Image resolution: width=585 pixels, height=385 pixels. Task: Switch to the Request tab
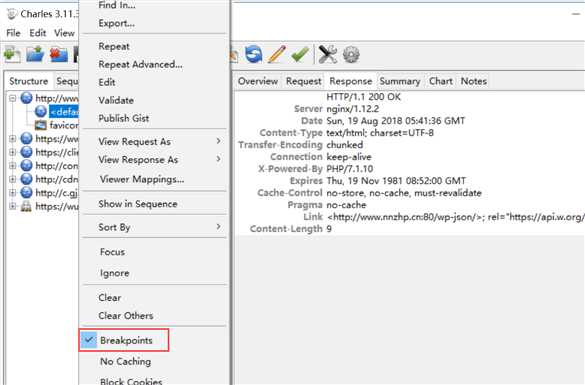(x=303, y=81)
